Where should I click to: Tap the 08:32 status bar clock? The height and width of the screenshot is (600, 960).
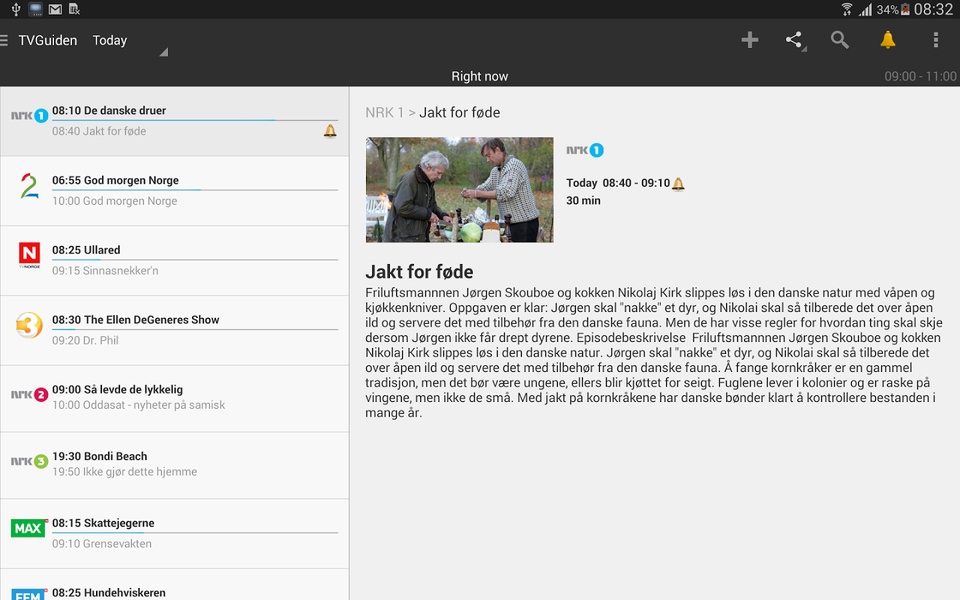pyautogui.click(x=934, y=9)
